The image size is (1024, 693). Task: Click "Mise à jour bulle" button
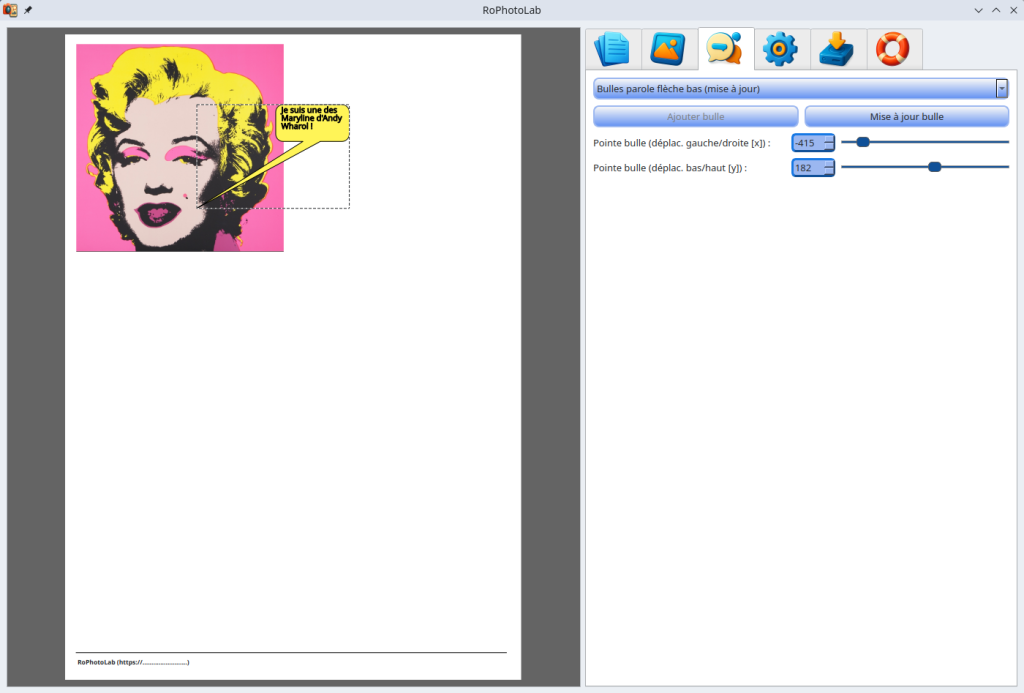coord(906,117)
